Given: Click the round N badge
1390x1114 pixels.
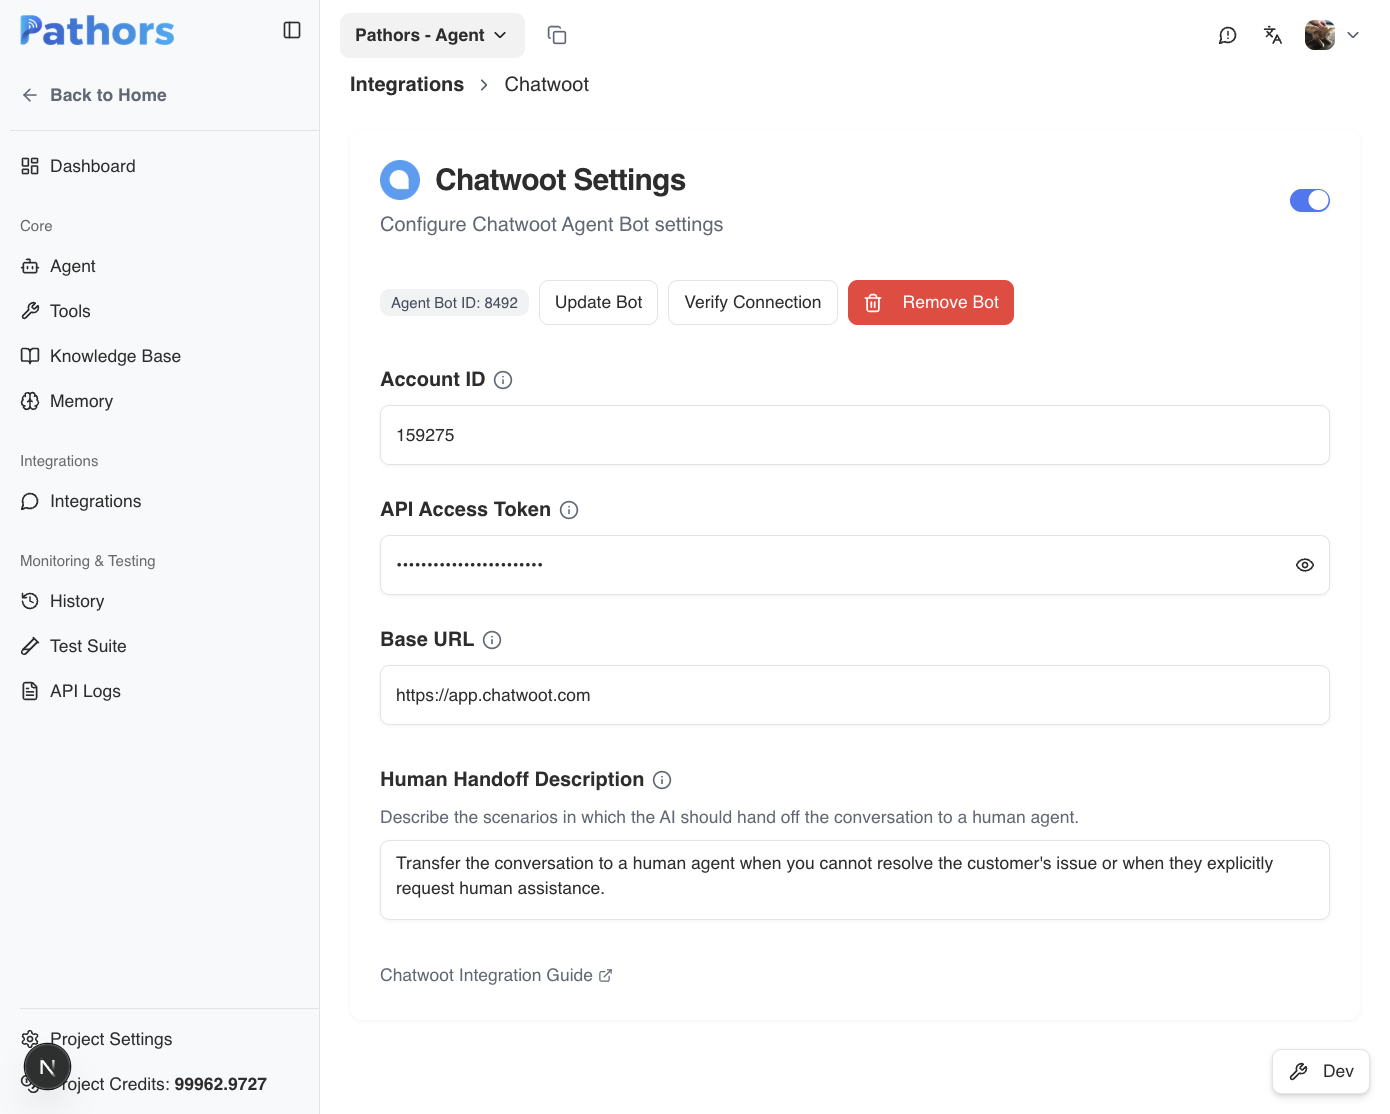Looking at the screenshot, I should point(47,1067).
